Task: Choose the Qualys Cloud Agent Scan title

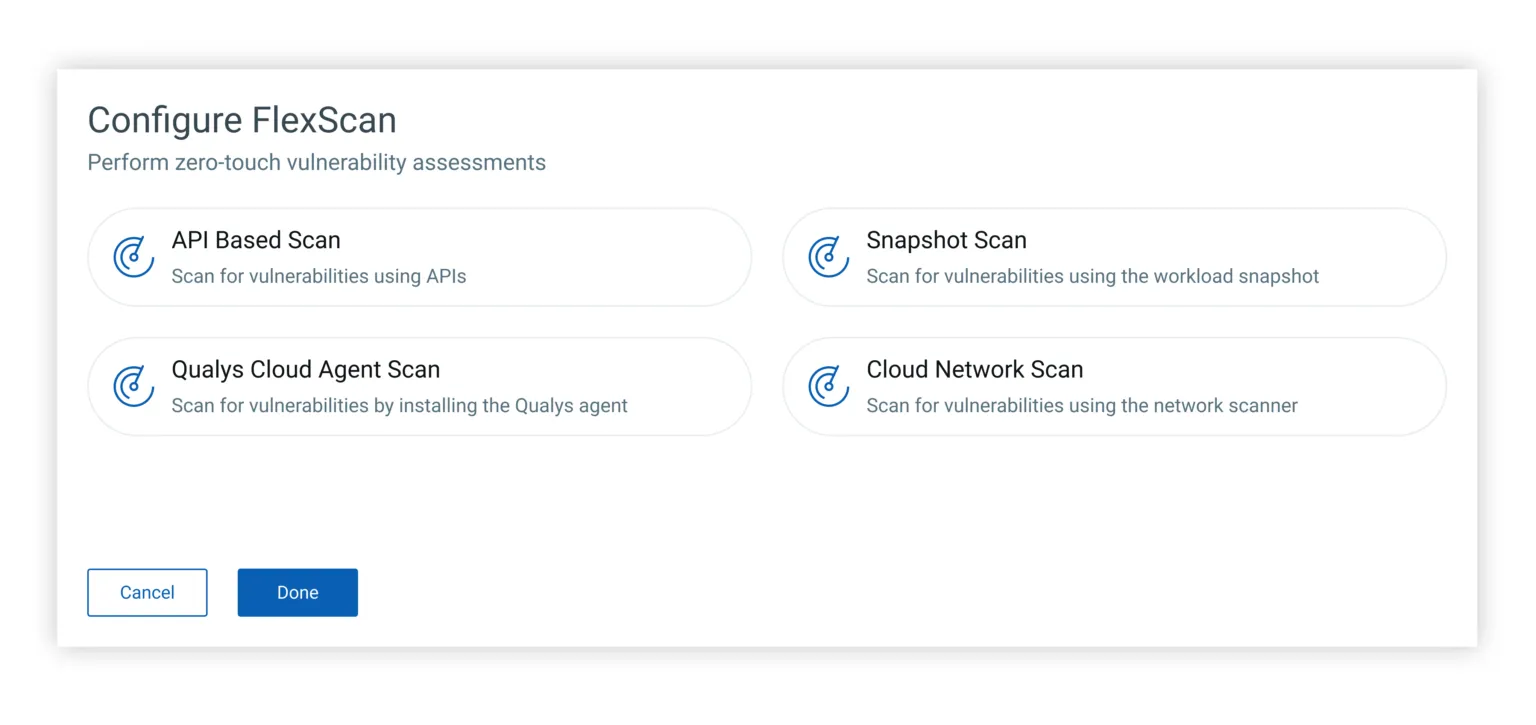Action: (x=305, y=369)
